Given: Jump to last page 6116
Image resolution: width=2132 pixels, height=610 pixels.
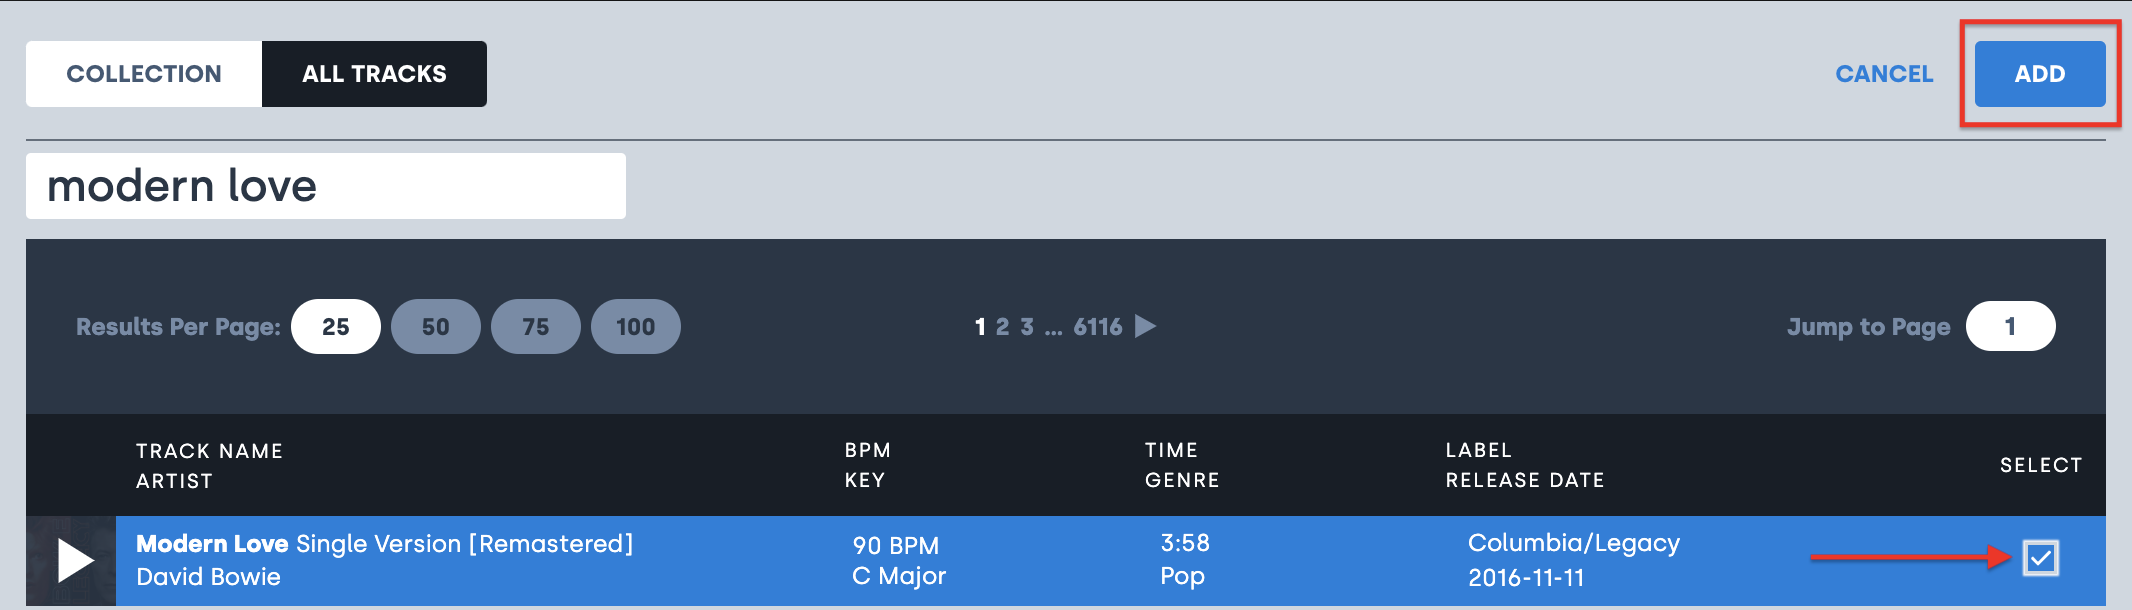Looking at the screenshot, I should click(x=1097, y=326).
